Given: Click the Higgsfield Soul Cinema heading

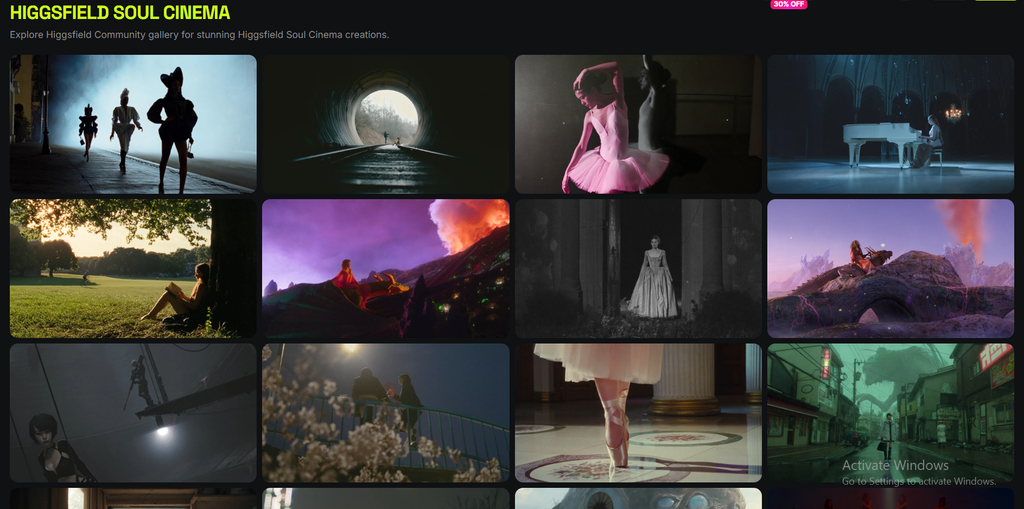Looking at the screenshot, I should 120,12.
